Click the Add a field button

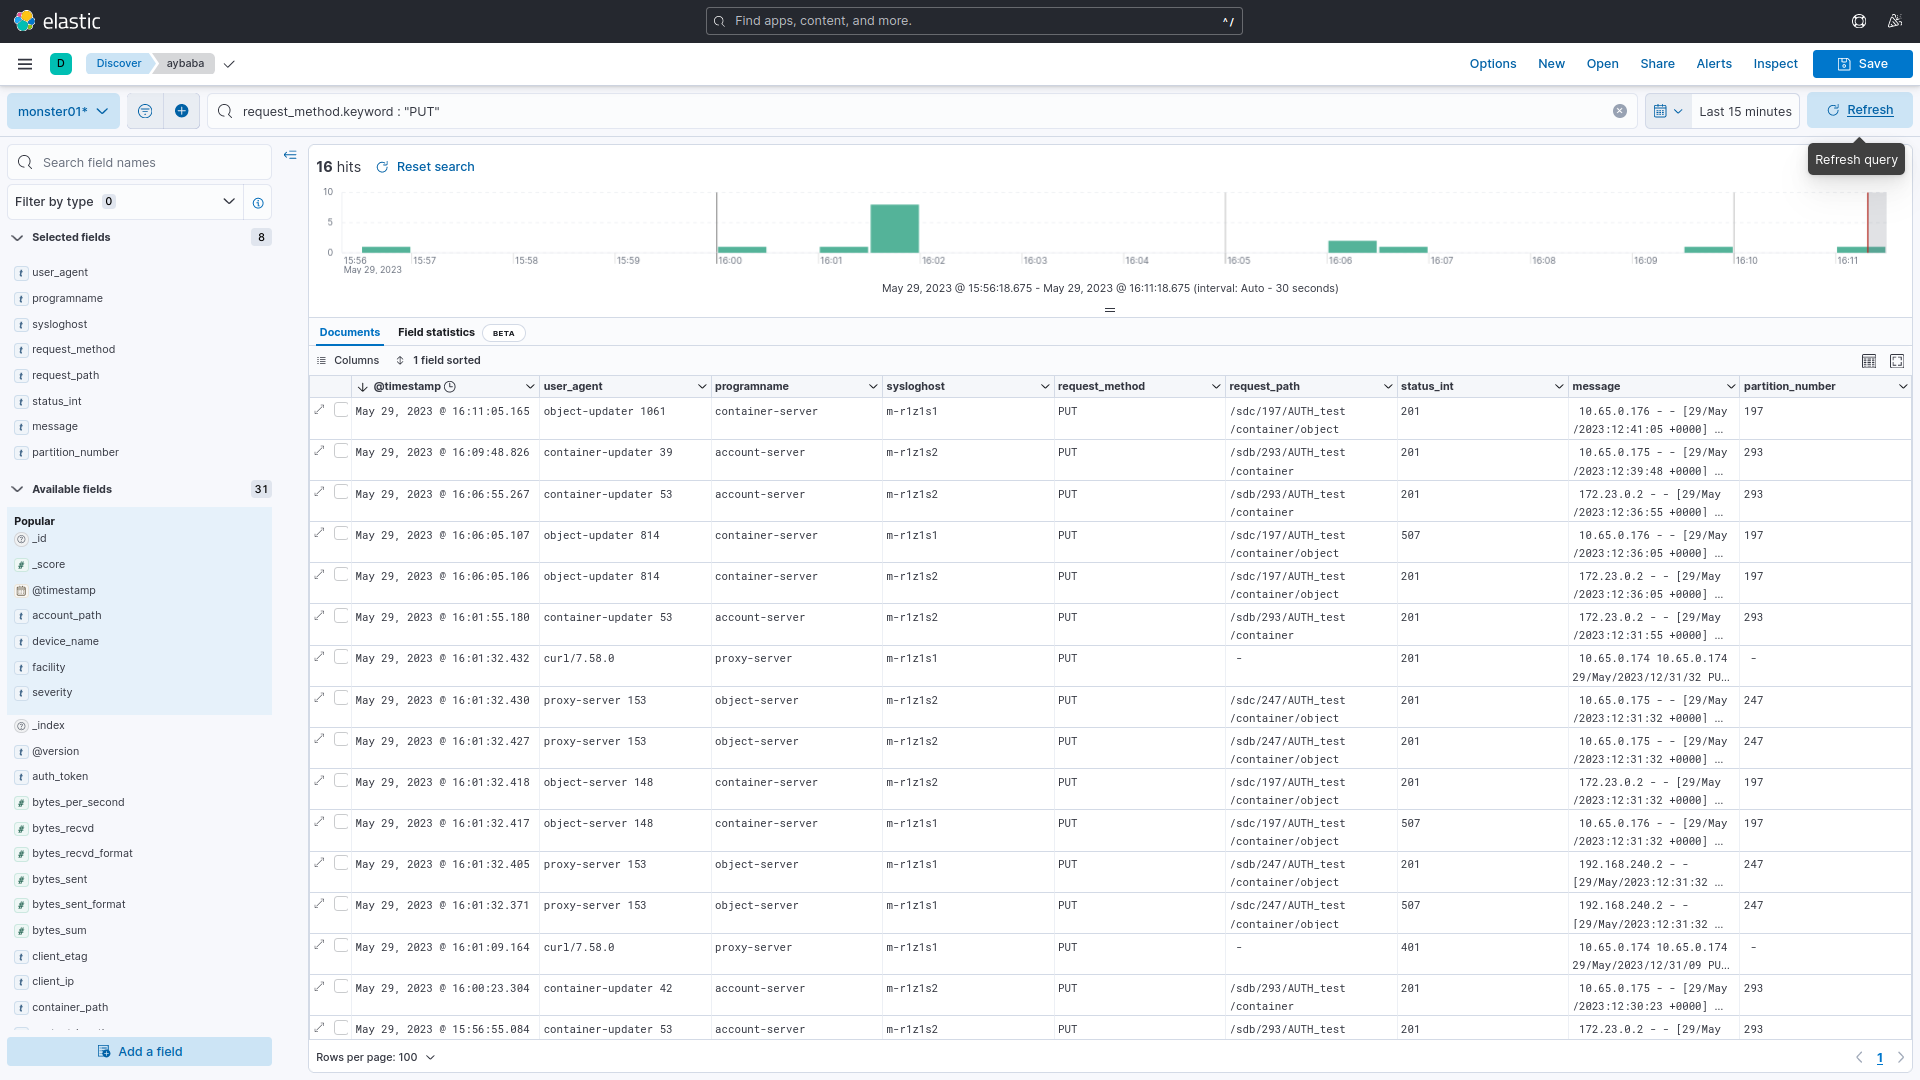[x=139, y=1051]
